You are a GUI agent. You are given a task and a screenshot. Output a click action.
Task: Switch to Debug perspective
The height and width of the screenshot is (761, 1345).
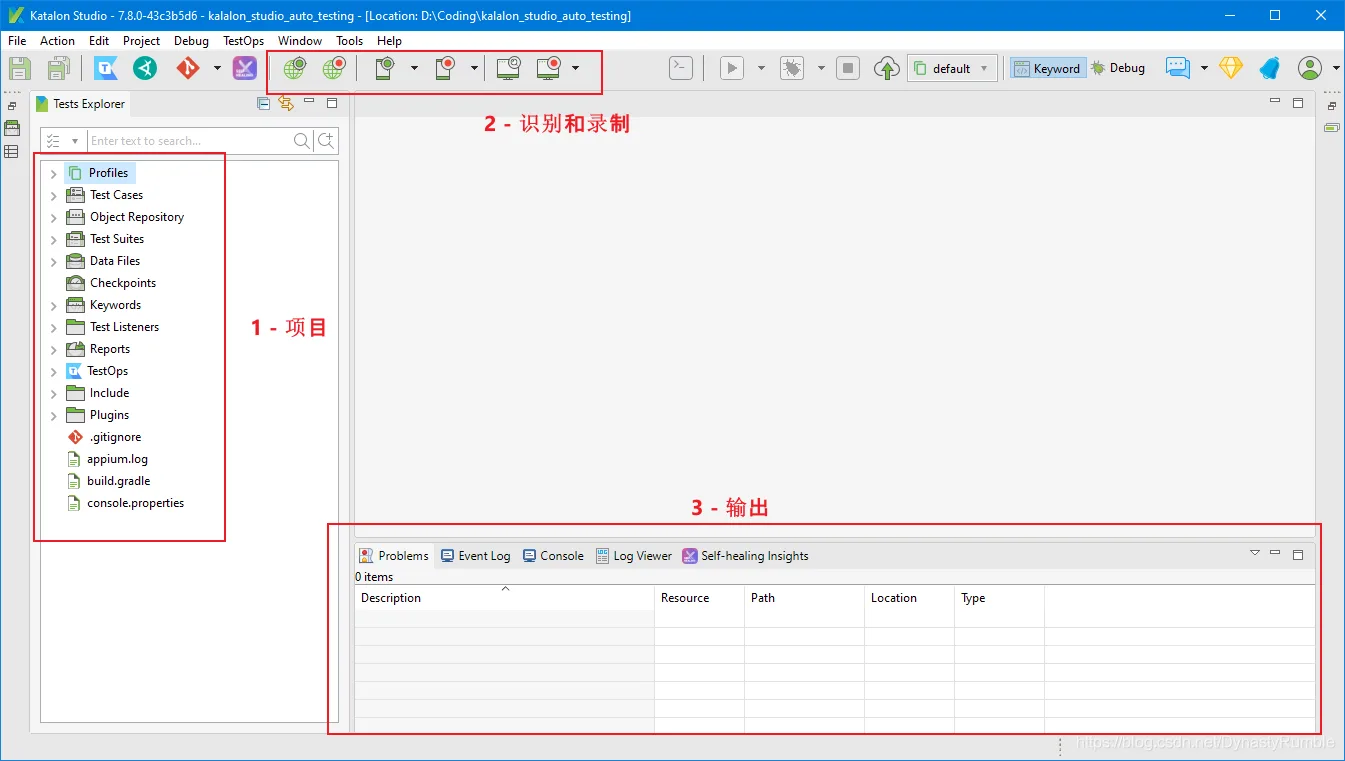1118,68
